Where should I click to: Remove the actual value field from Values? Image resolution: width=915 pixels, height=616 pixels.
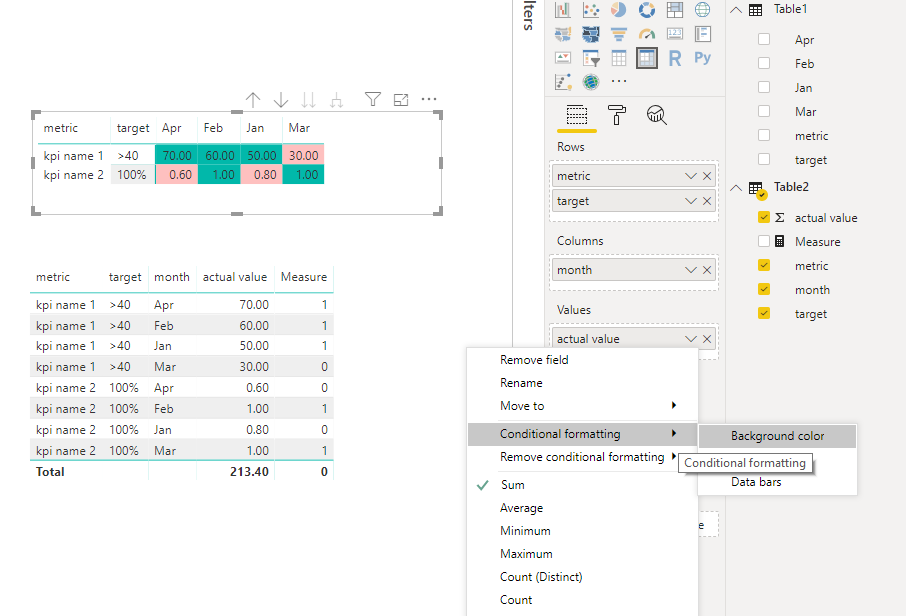707,338
